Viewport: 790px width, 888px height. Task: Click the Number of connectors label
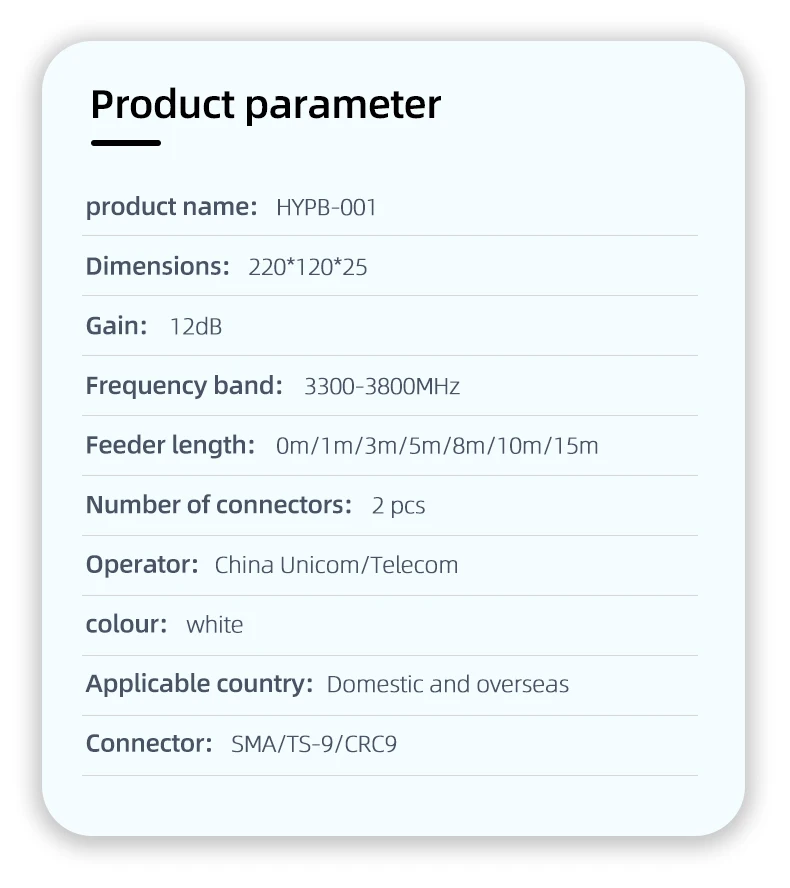click(x=219, y=505)
